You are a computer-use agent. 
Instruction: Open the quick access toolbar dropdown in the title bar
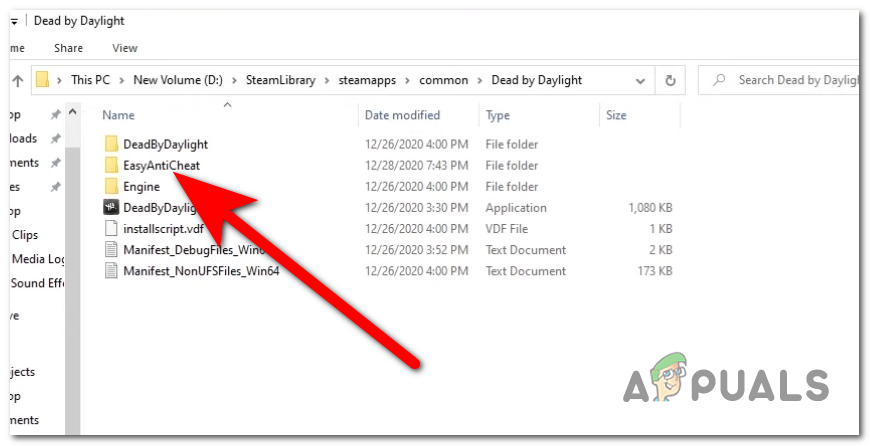pos(14,22)
